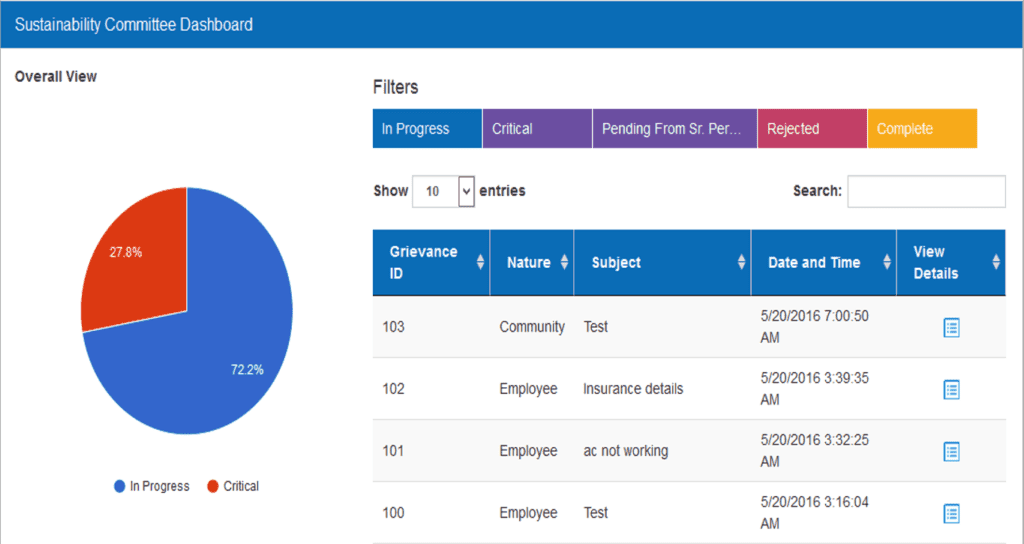Filter by Pending From Sr. Person
This screenshot has width=1024, height=544.
pos(674,129)
